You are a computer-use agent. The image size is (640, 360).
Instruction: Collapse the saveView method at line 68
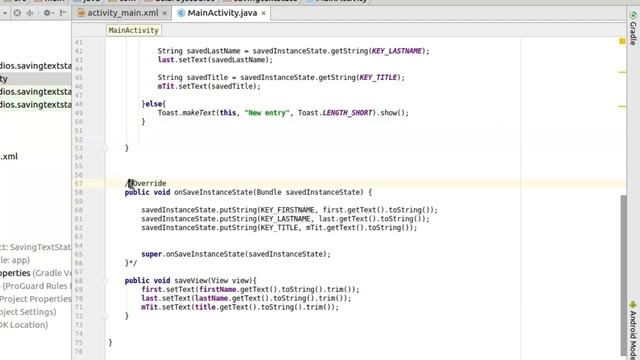pos(105,281)
